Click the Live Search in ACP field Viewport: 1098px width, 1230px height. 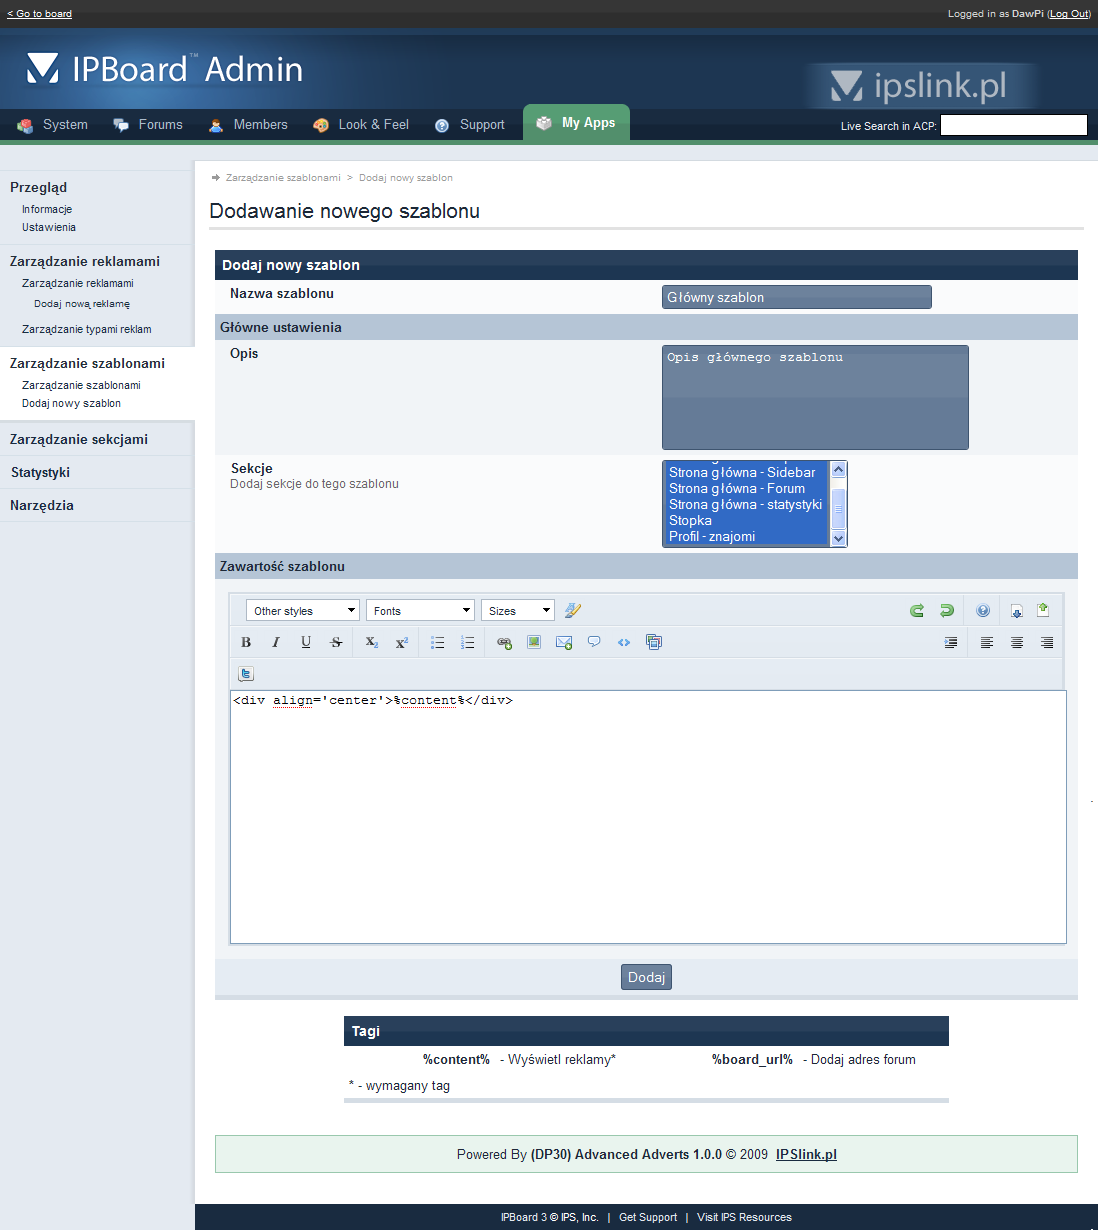click(1013, 125)
